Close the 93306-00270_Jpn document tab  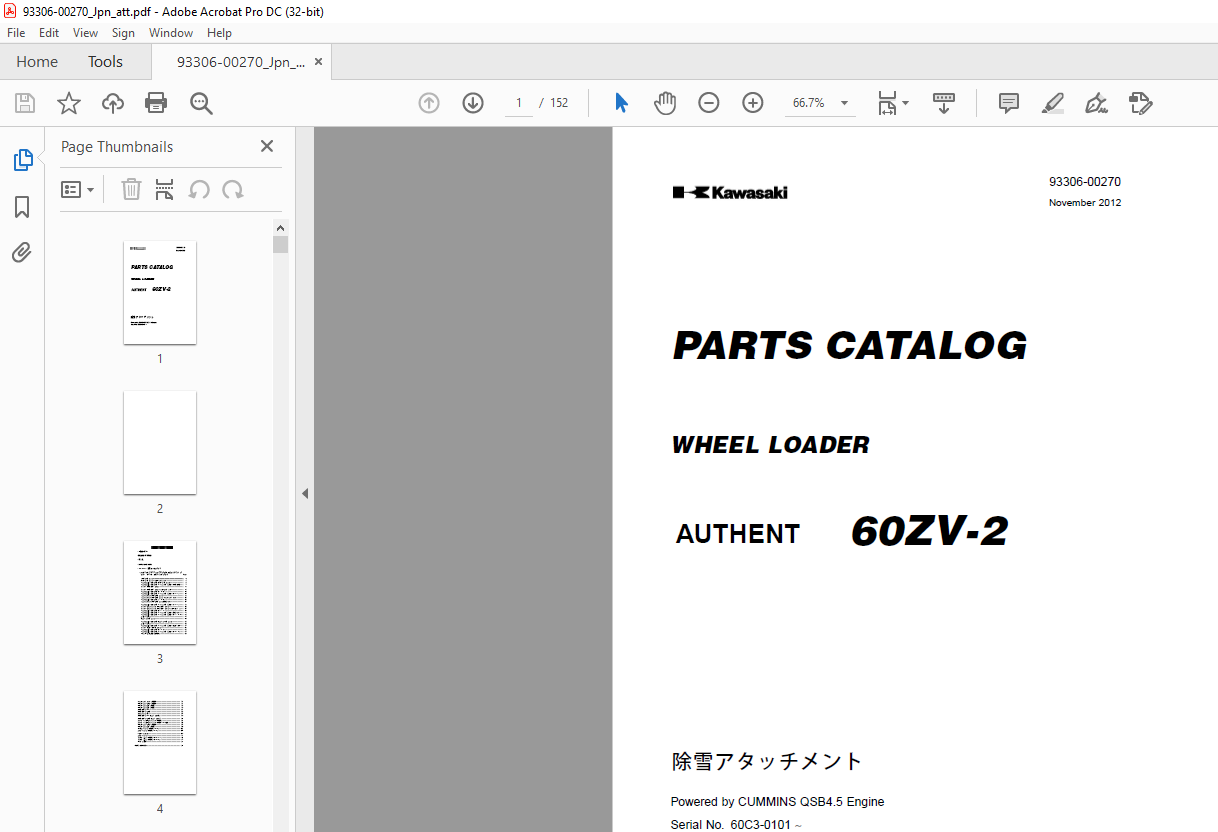tap(319, 62)
